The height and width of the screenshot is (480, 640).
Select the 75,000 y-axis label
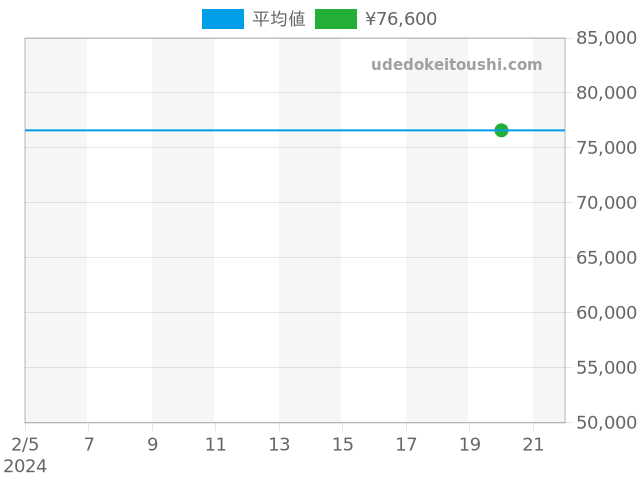[x=607, y=148]
